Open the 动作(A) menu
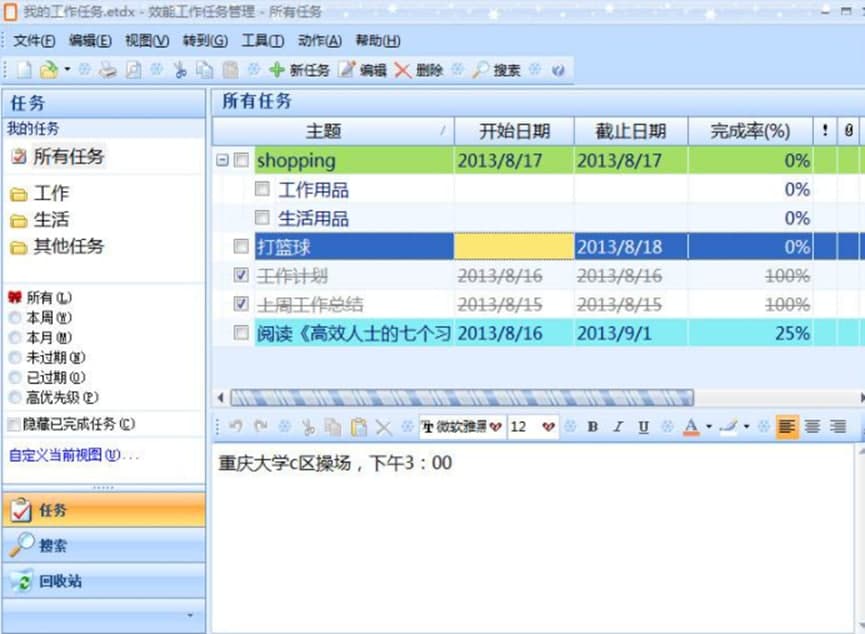The height and width of the screenshot is (634, 865). coord(319,40)
